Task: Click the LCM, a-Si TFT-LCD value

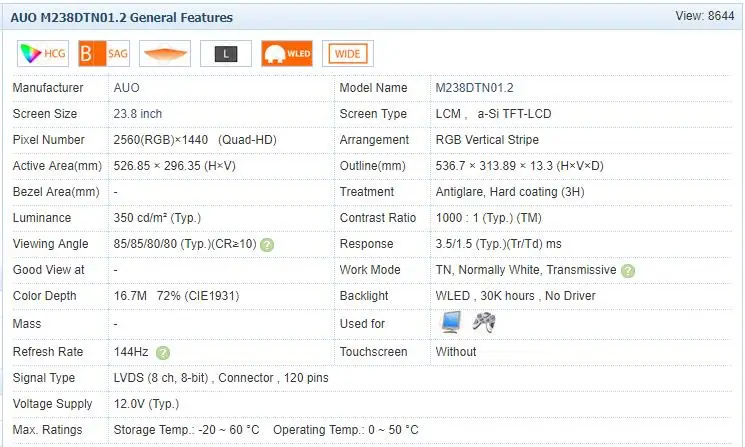Action: (x=493, y=114)
